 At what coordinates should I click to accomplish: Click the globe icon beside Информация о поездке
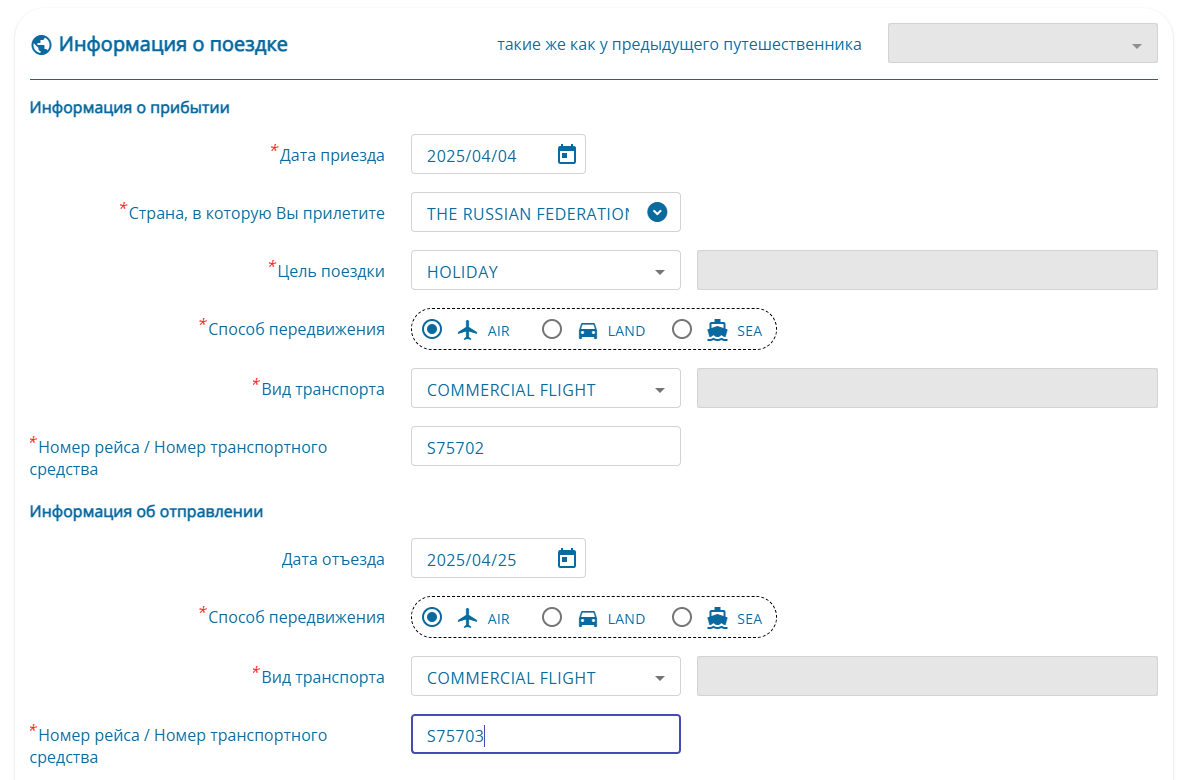point(41,45)
